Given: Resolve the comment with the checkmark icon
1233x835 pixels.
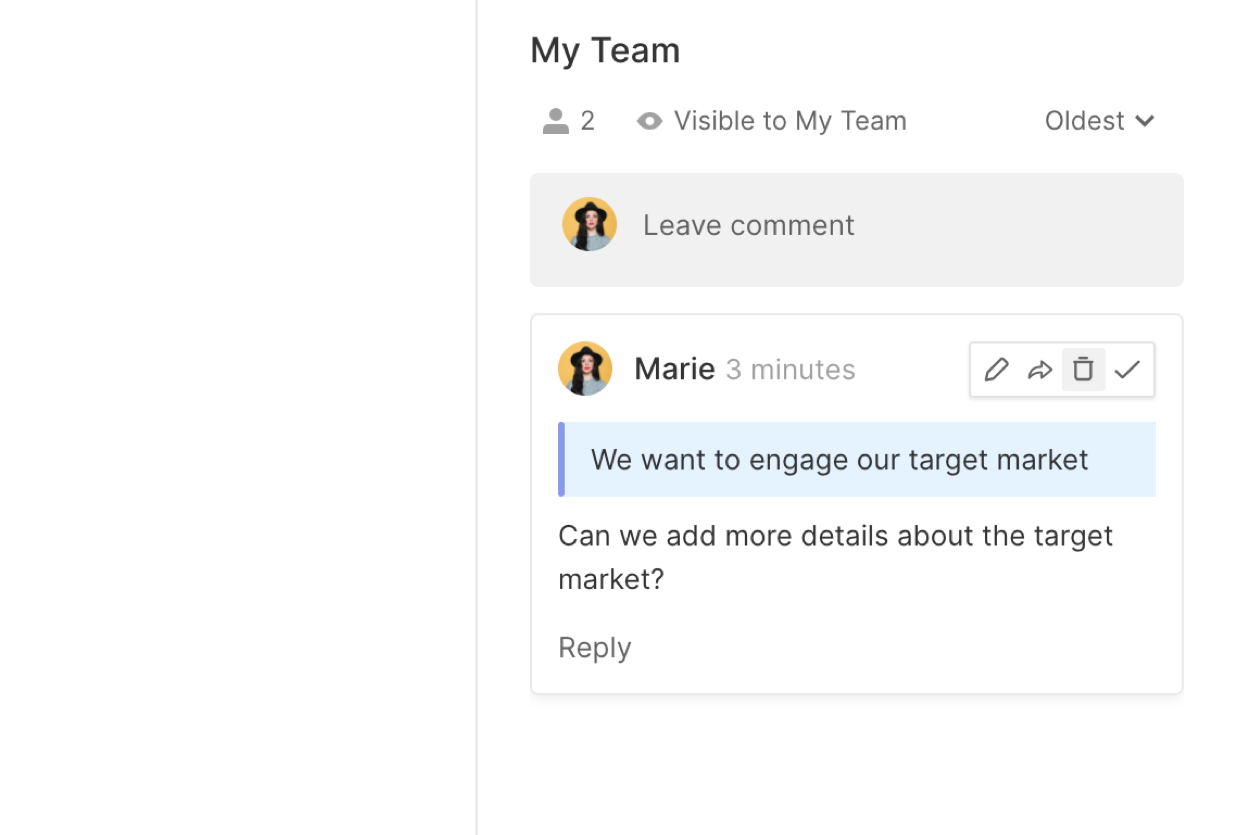Looking at the screenshot, I should (1127, 370).
